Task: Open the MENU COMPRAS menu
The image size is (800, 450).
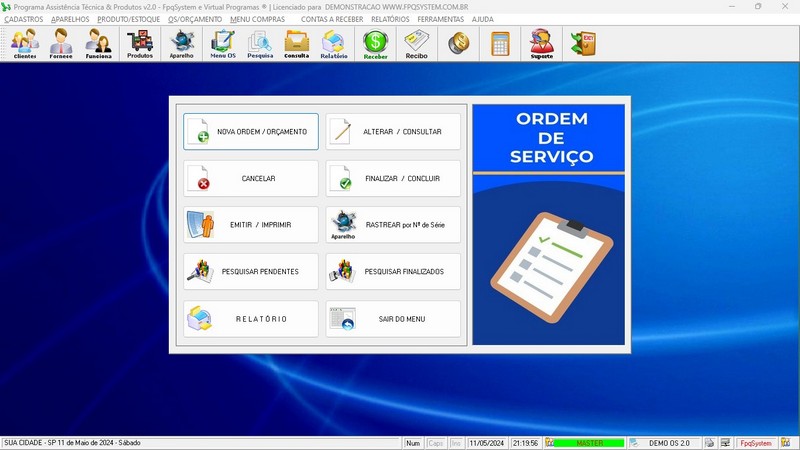Action: [x=257, y=19]
